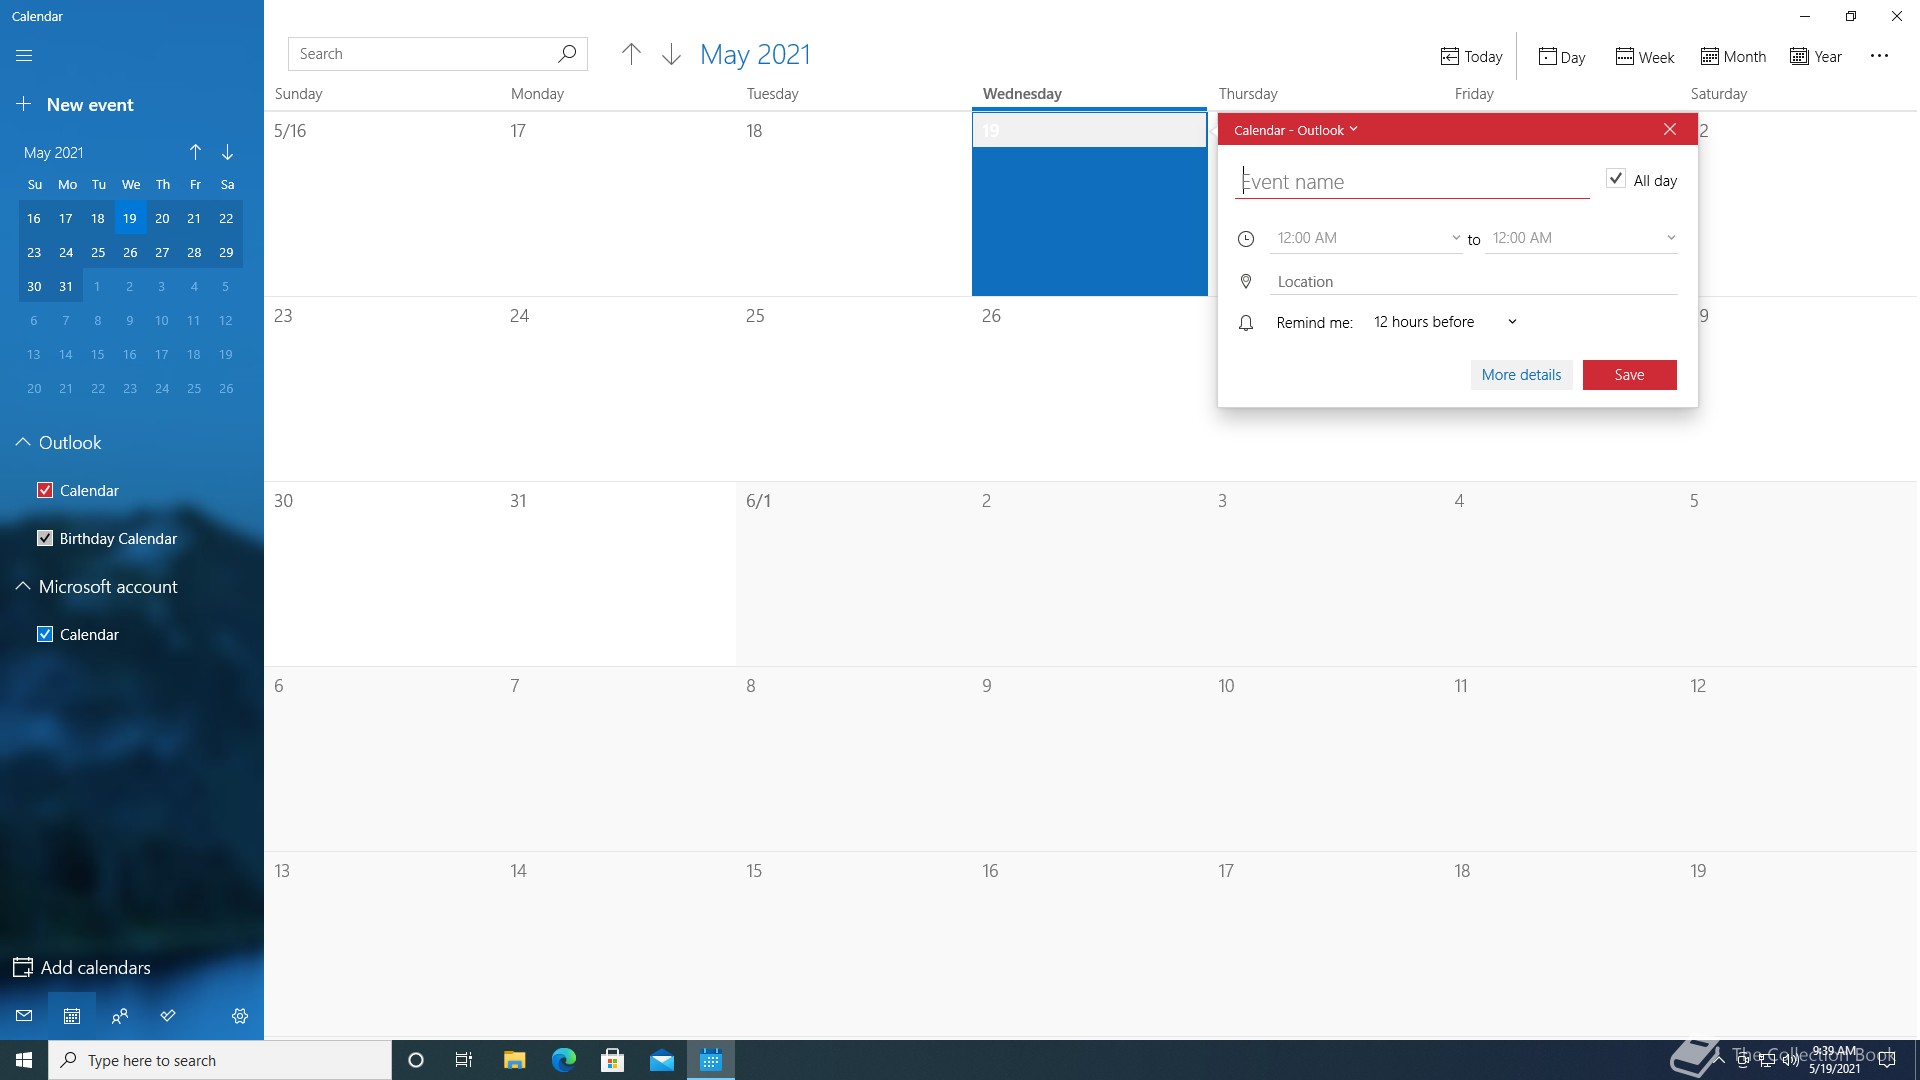Click the Windows Start button
This screenshot has height=1080, width=1920.
[24, 1060]
